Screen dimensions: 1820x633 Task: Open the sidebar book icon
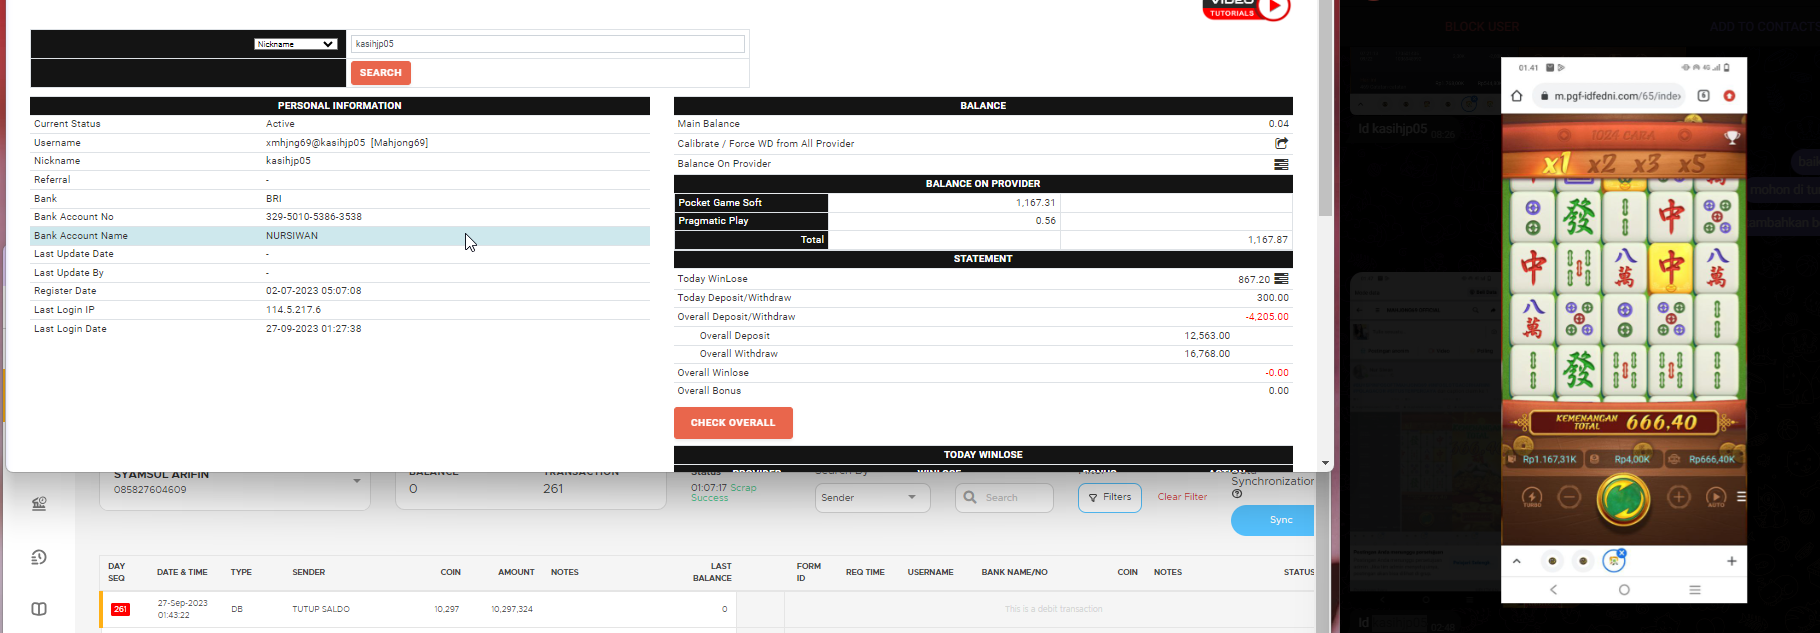(39, 609)
